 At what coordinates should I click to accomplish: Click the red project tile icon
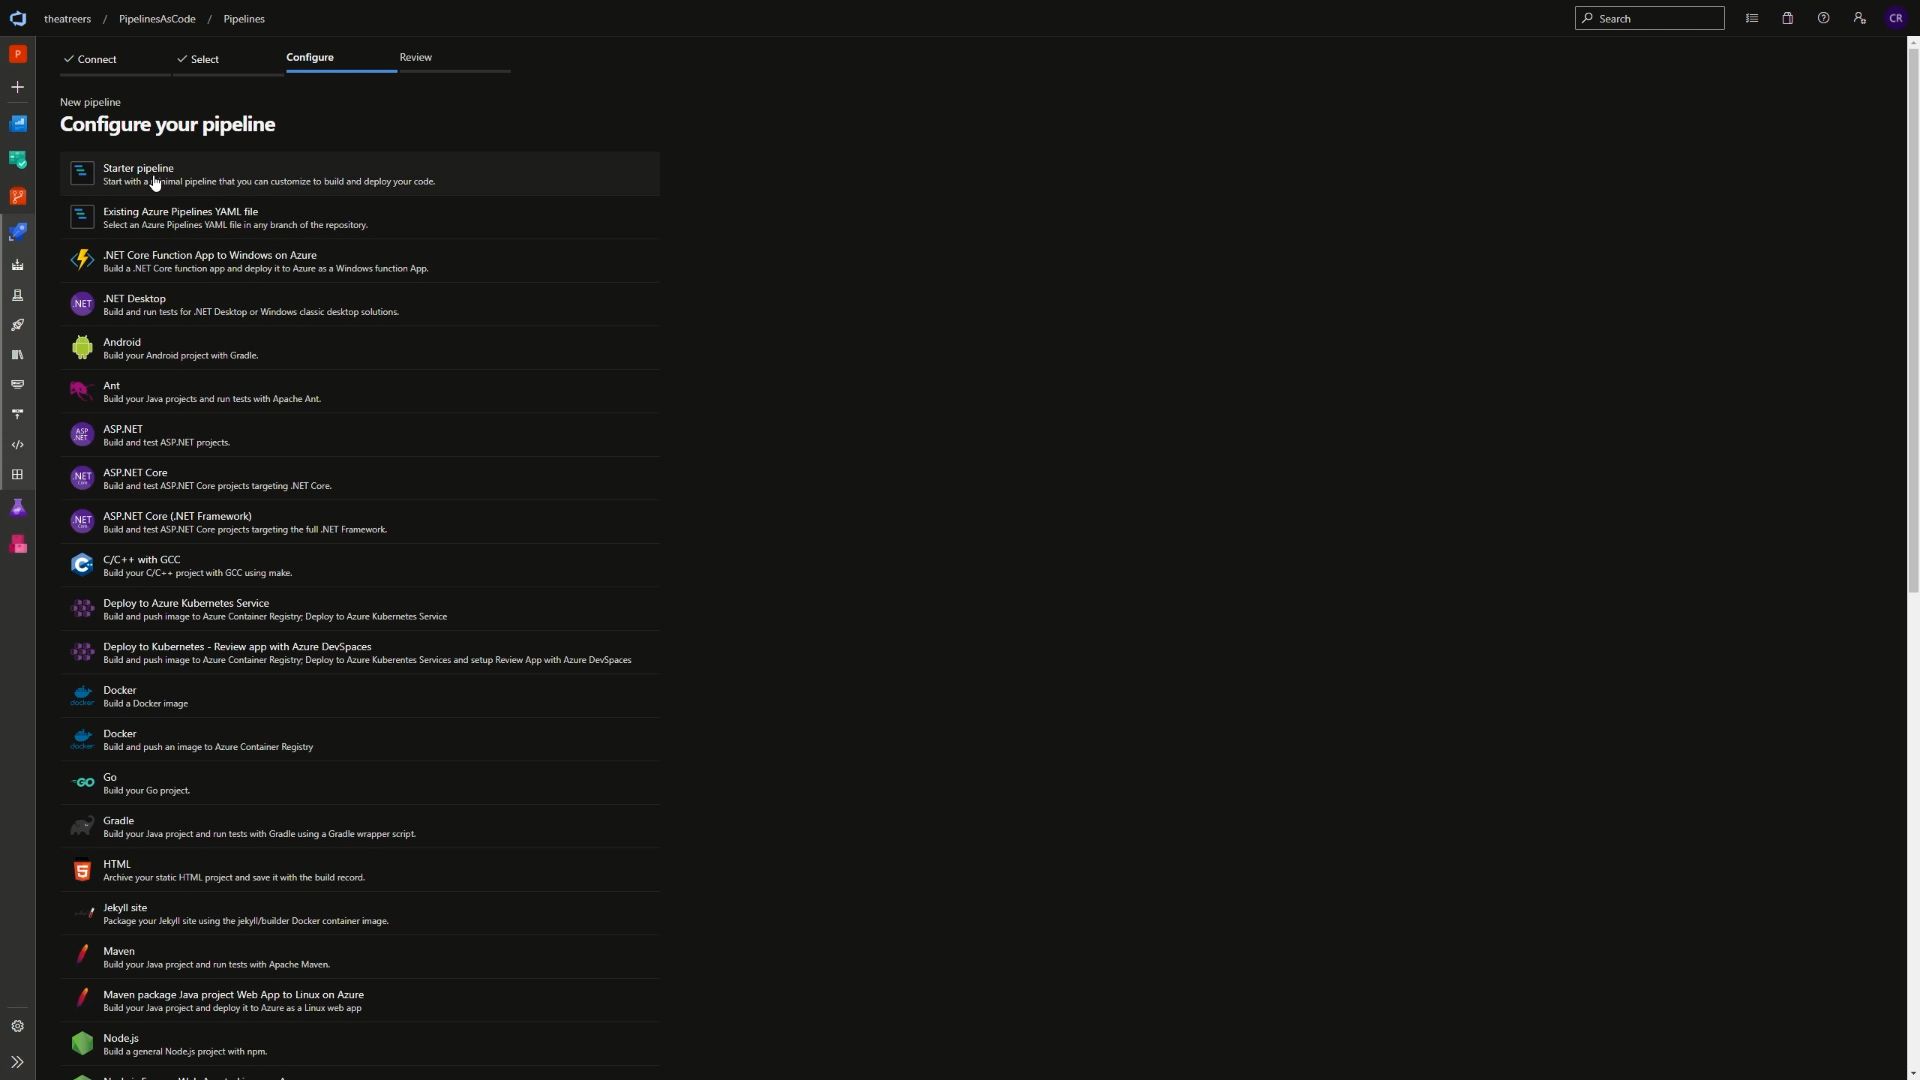click(17, 54)
